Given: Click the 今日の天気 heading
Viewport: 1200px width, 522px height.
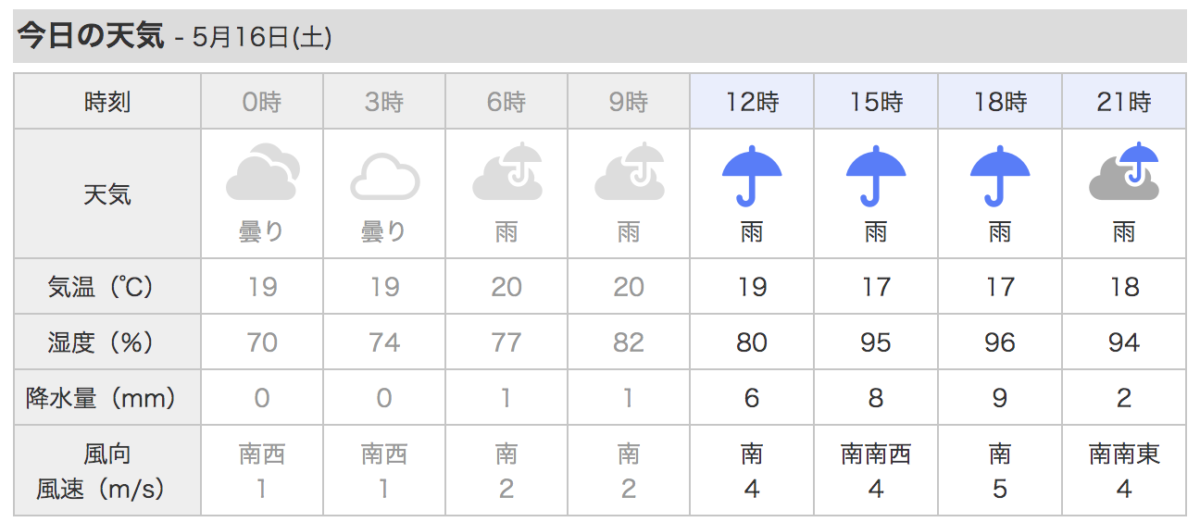Looking at the screenshot, I should click(x=90, y=37).
